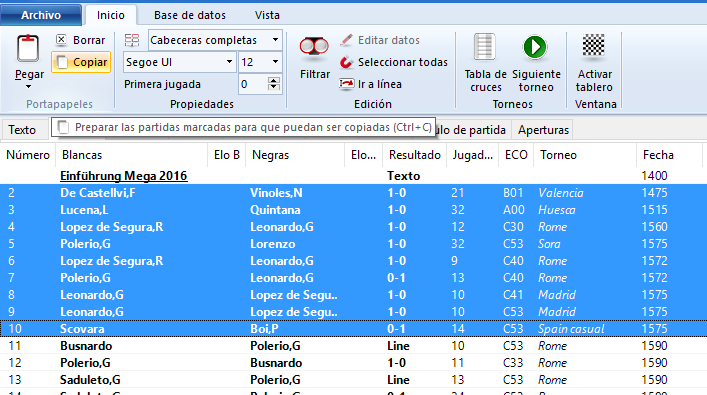This screenshot has width=707, height=395.
Task: Open the Archivo menu
Action: (41, 15)
